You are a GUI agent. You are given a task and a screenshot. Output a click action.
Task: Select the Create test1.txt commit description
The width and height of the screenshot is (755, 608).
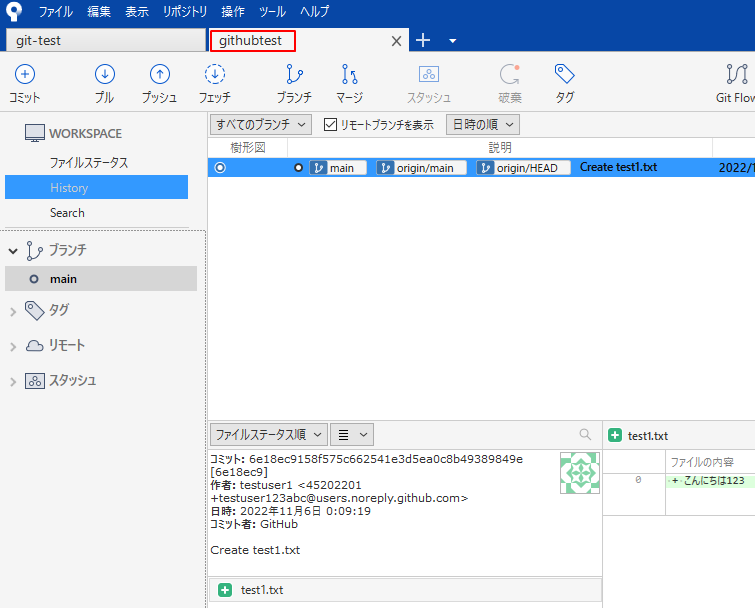coord(618,168)
